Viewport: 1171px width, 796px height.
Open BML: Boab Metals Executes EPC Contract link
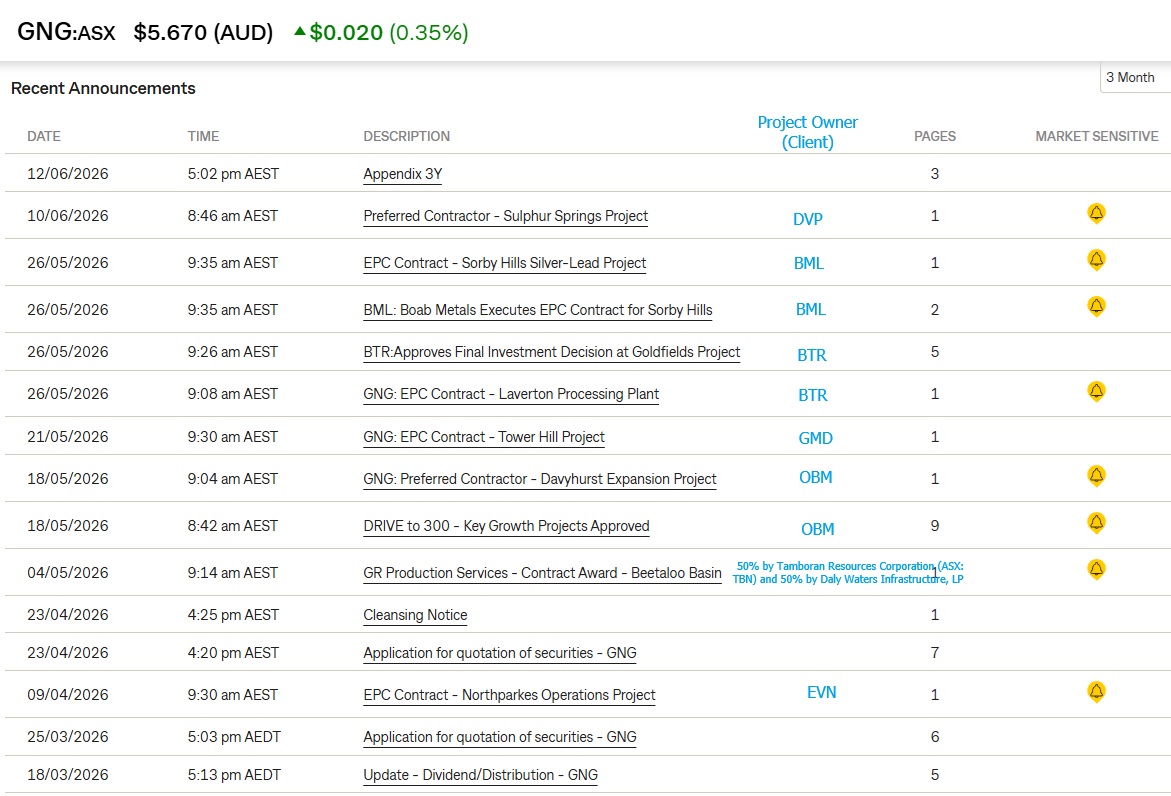[538, 310]
